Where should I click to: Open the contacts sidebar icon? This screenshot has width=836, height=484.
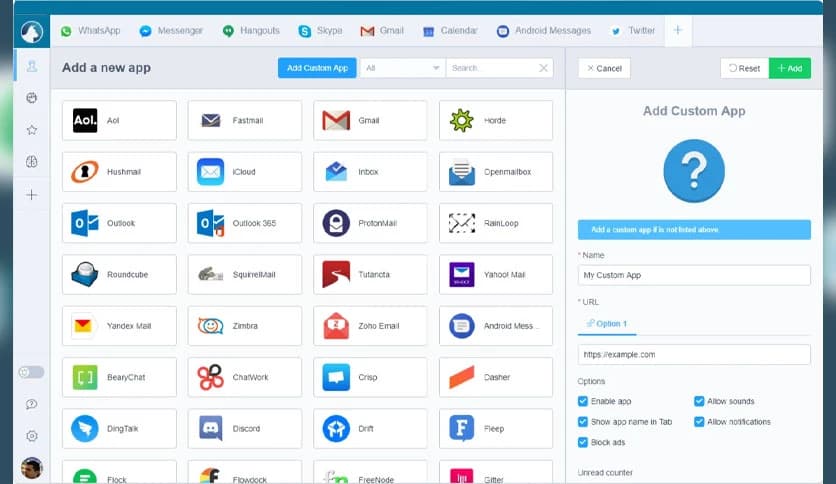click(32, 66)
